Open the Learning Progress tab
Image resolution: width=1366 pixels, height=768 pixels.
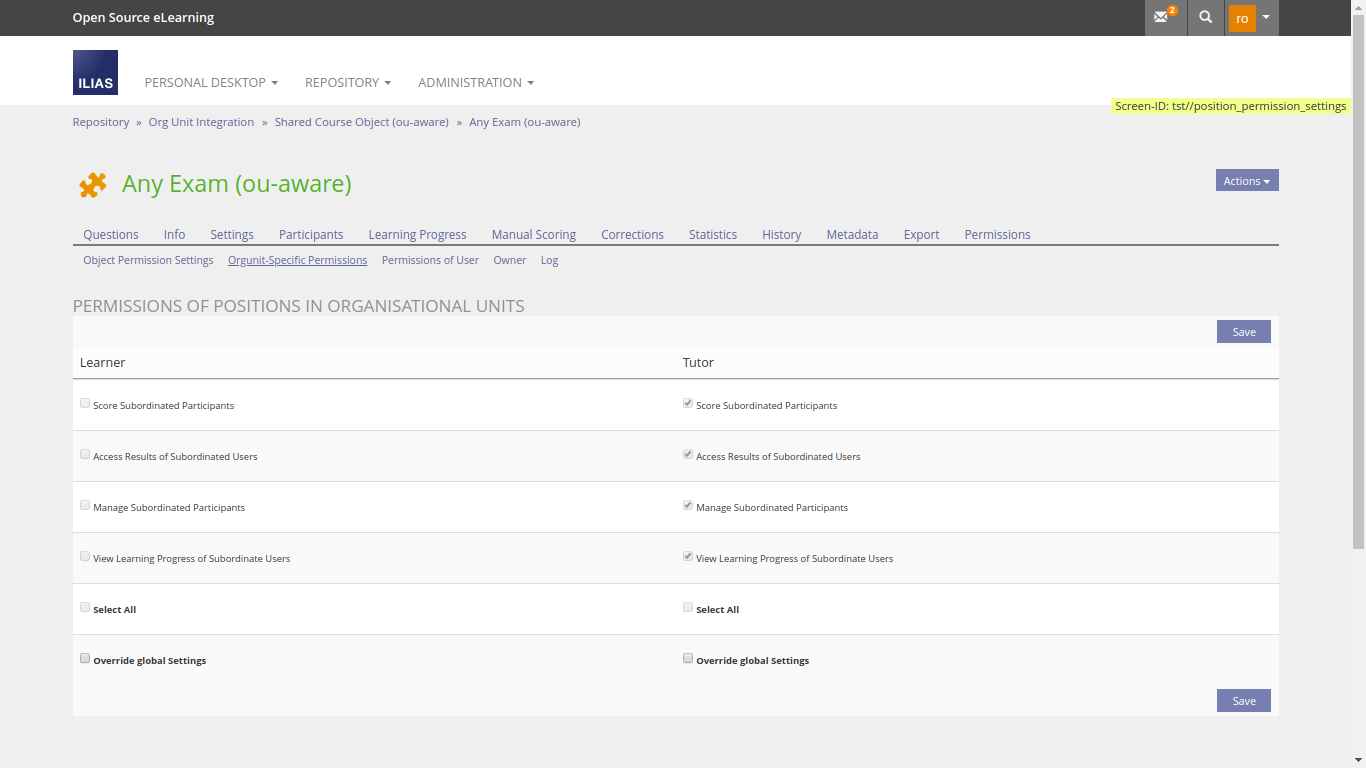coord(417,234)
